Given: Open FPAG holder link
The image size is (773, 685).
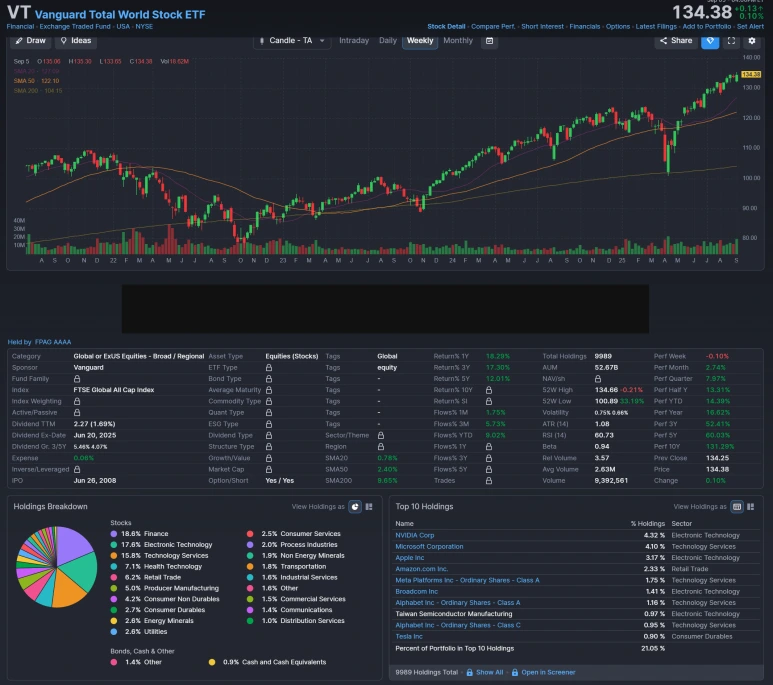Looking at the screenshot, I should pyautogui.click(x=43, y=342).
